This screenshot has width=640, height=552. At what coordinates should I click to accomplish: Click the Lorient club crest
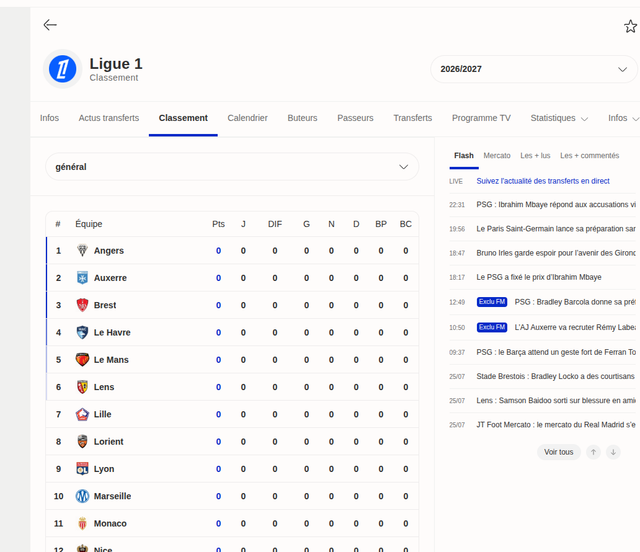coord(82,441)
